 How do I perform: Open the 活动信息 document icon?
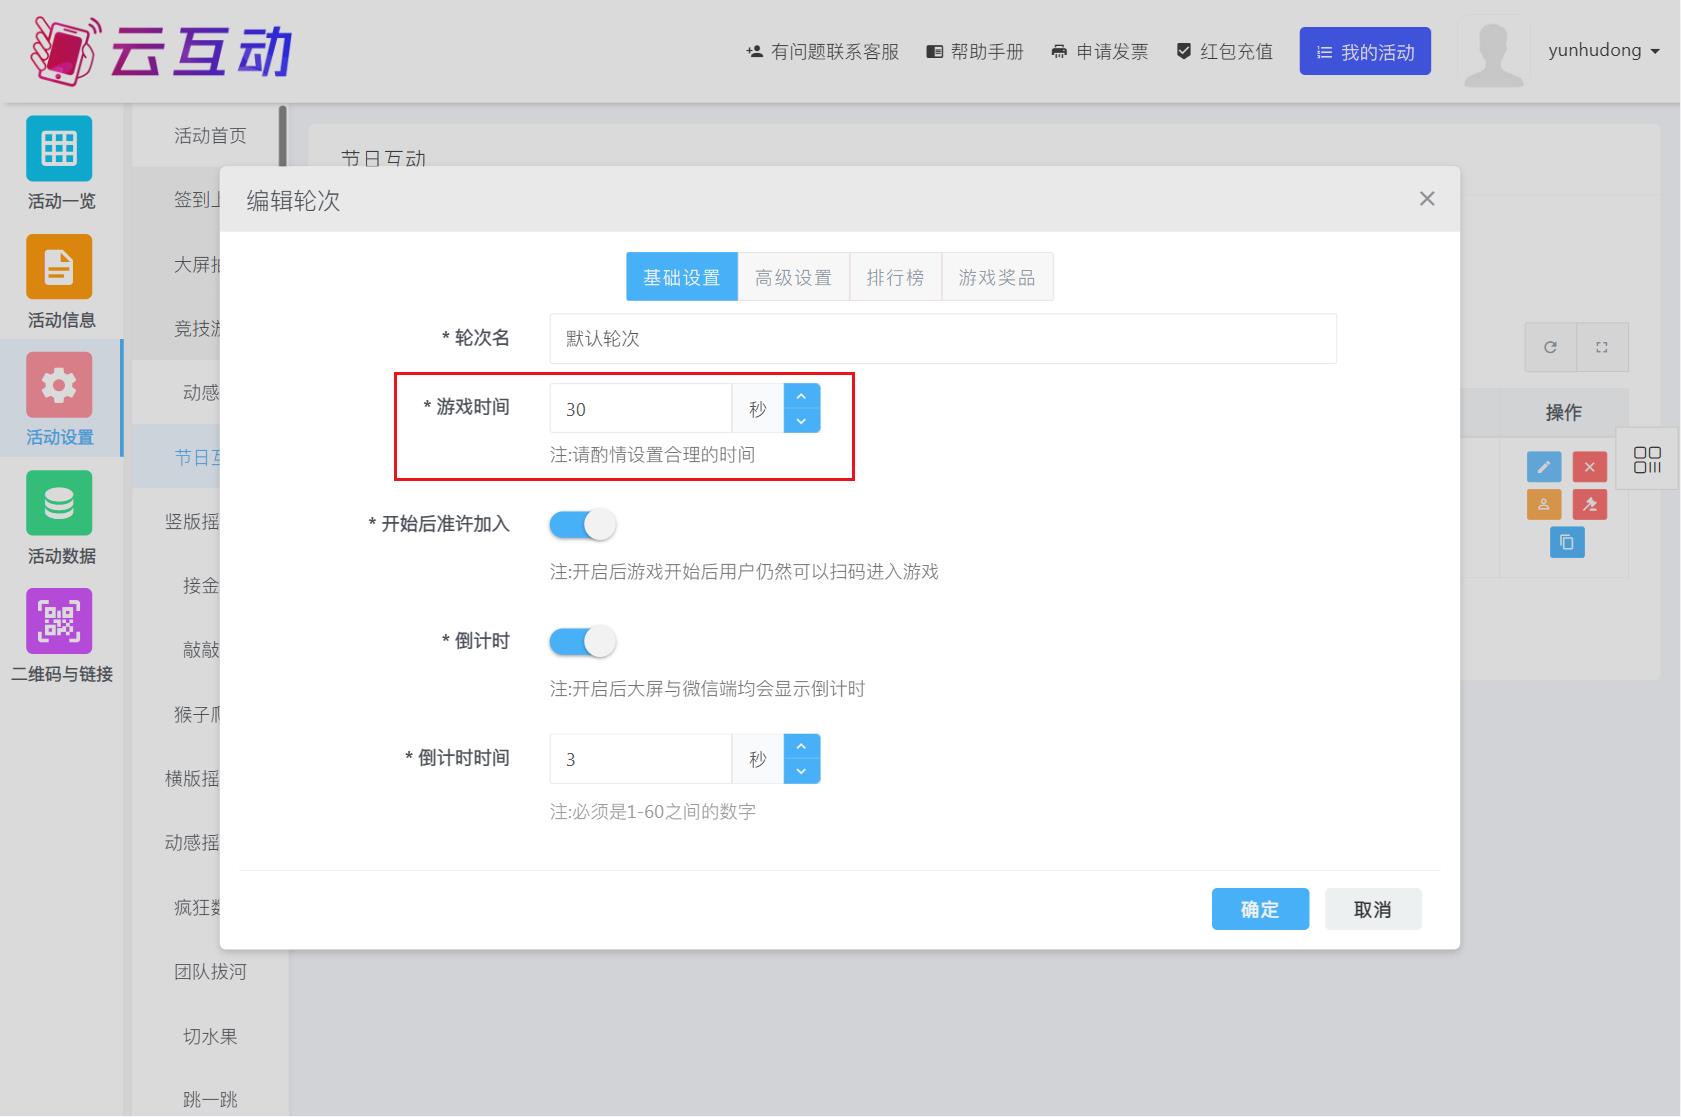pos(59,267)
